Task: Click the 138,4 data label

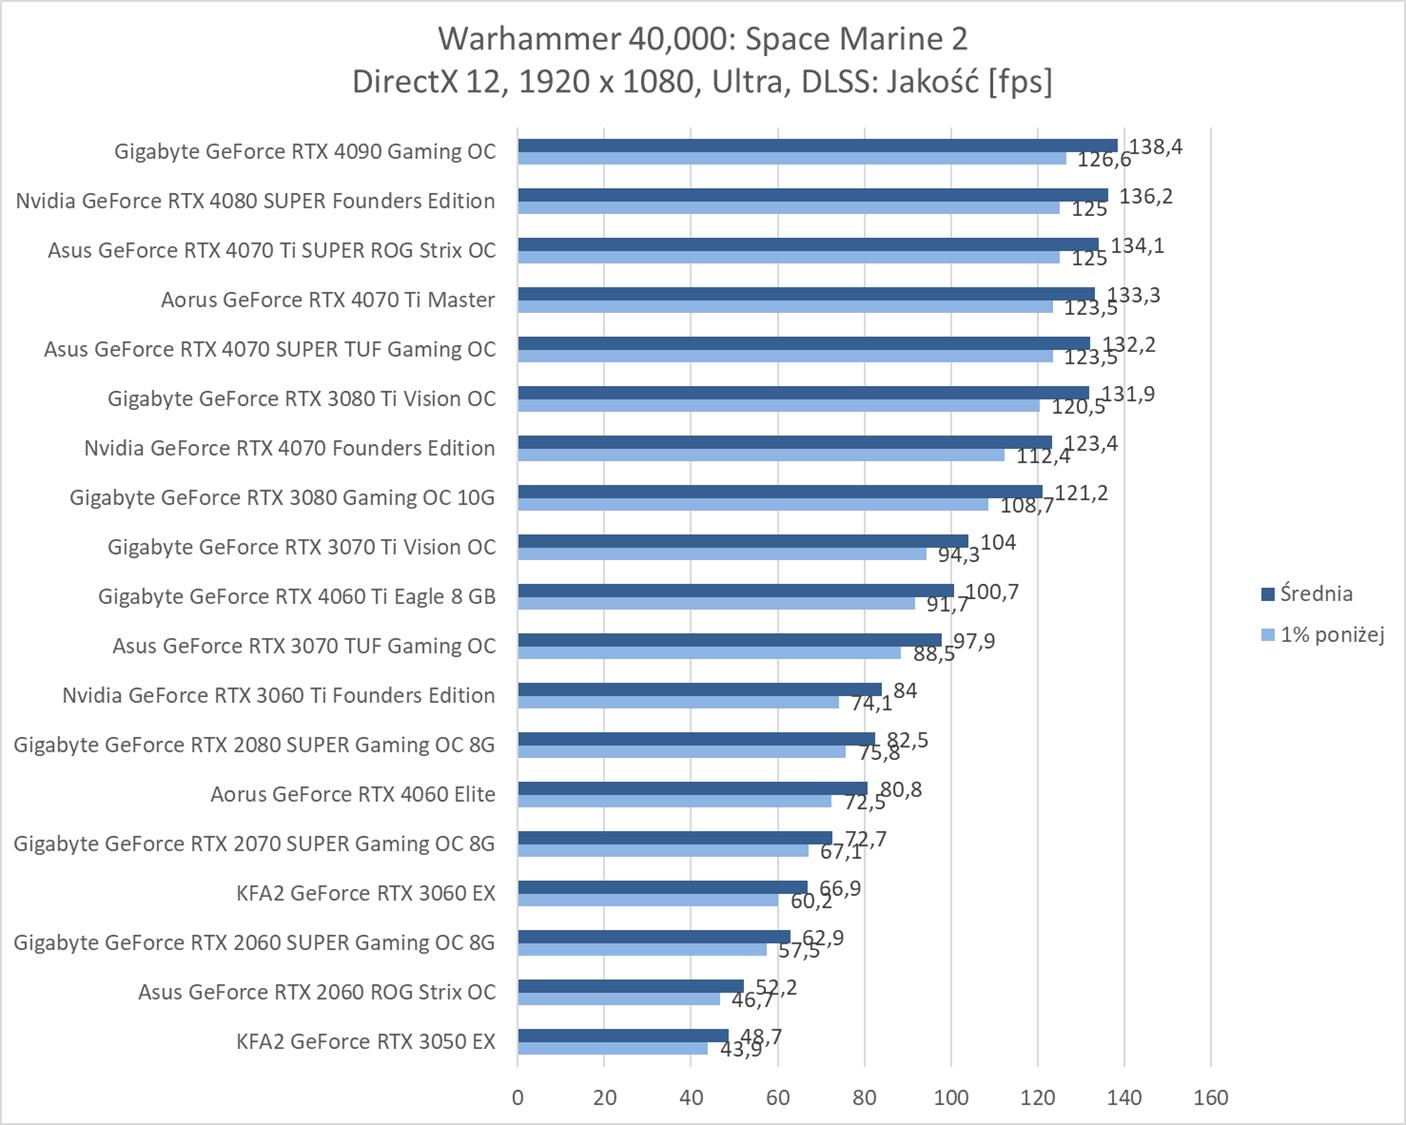Action: point(1156,147)
